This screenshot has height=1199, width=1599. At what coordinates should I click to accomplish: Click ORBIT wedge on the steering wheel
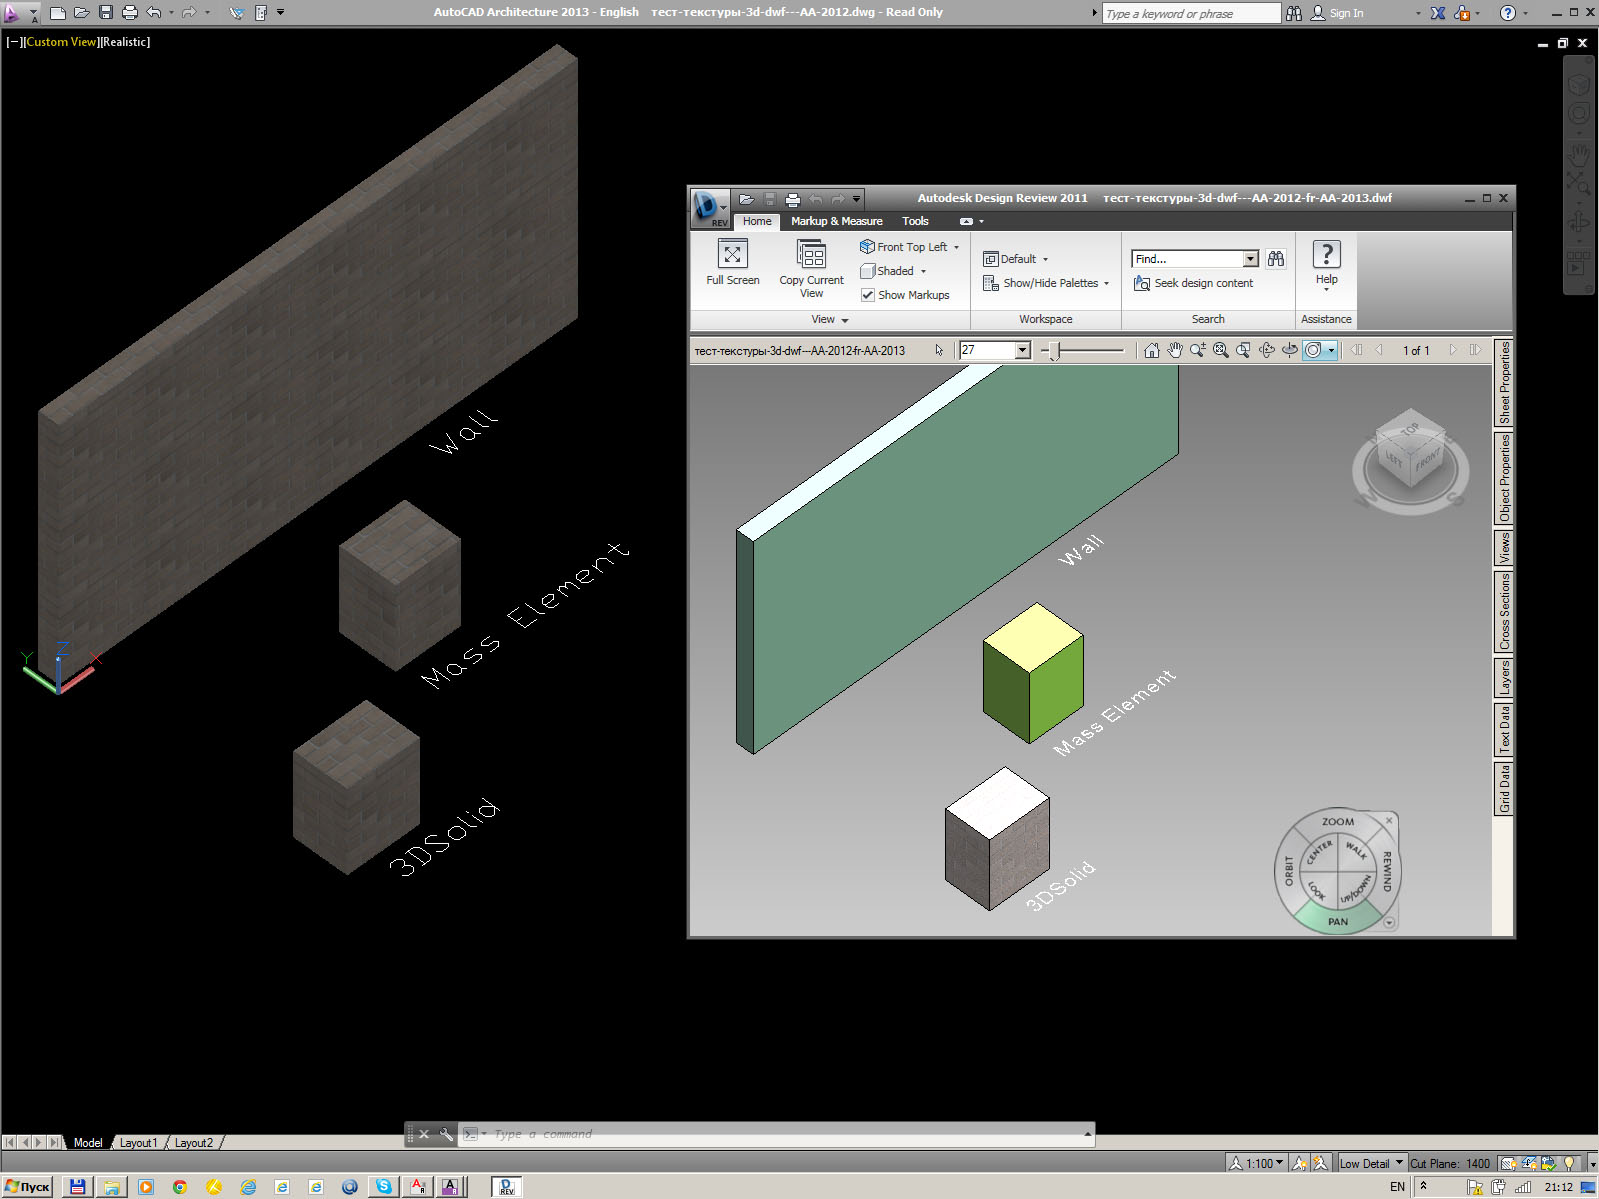pos(1289,871)
